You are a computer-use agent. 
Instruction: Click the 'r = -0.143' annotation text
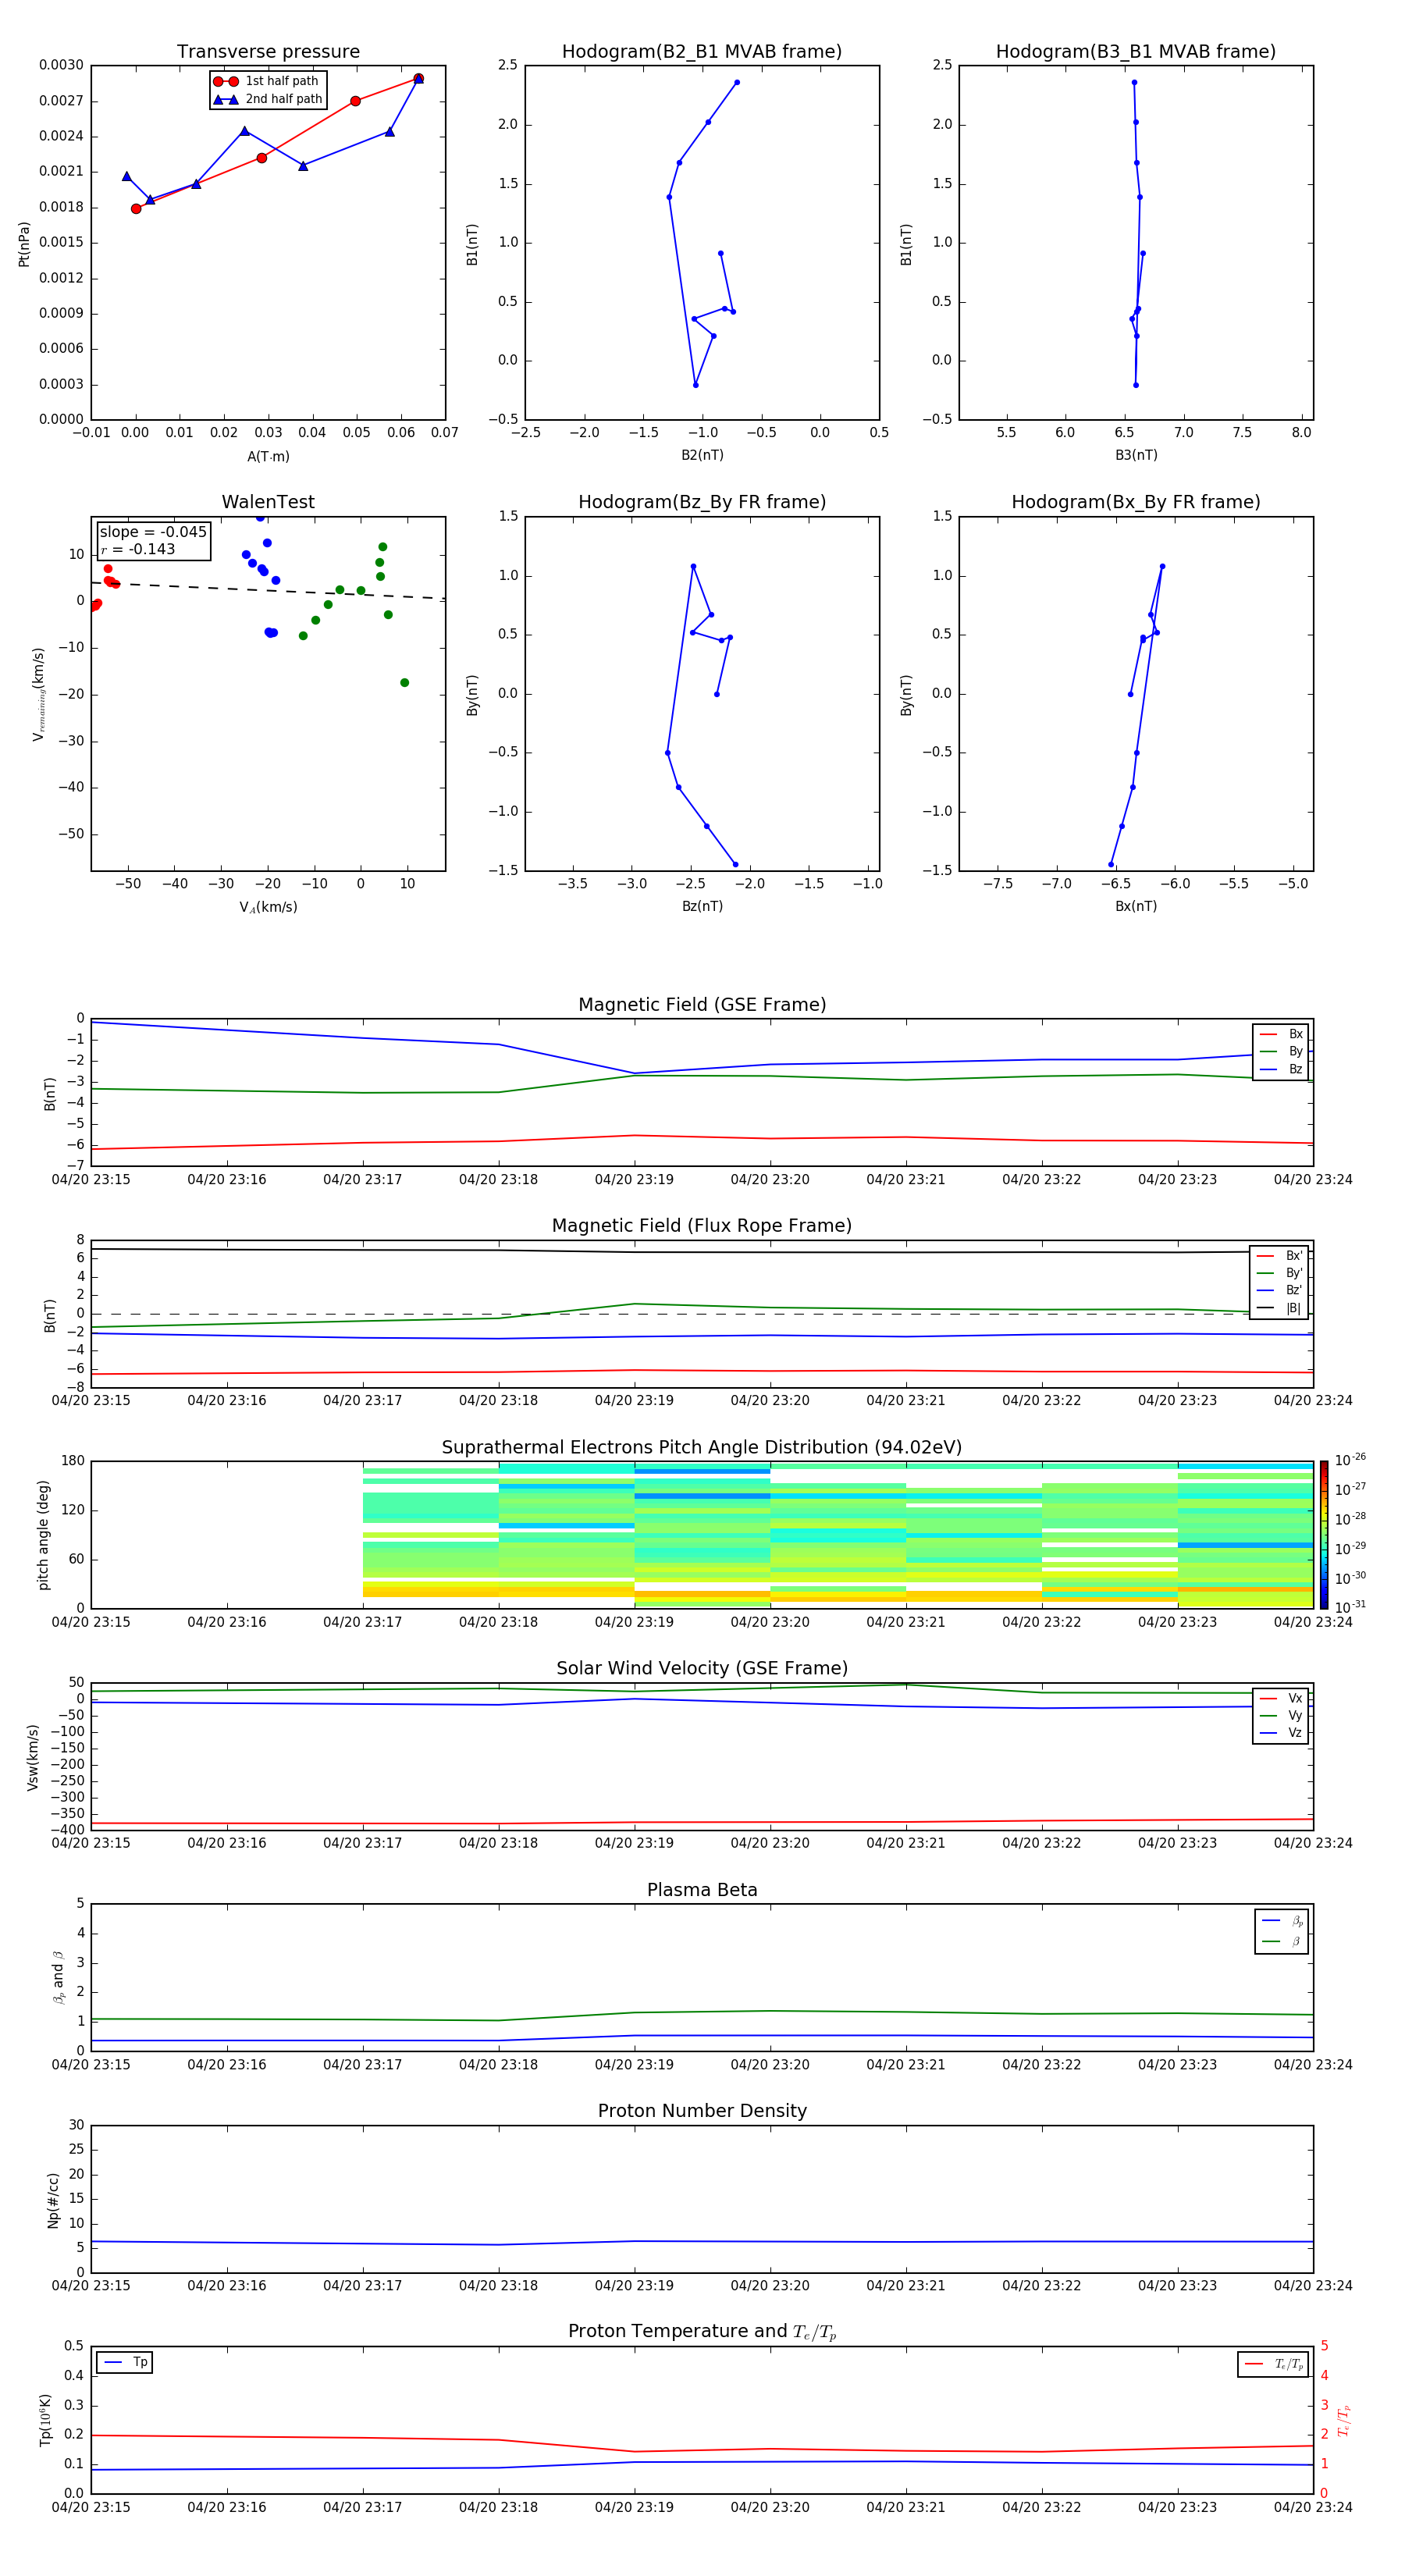(x=138, y=549)
